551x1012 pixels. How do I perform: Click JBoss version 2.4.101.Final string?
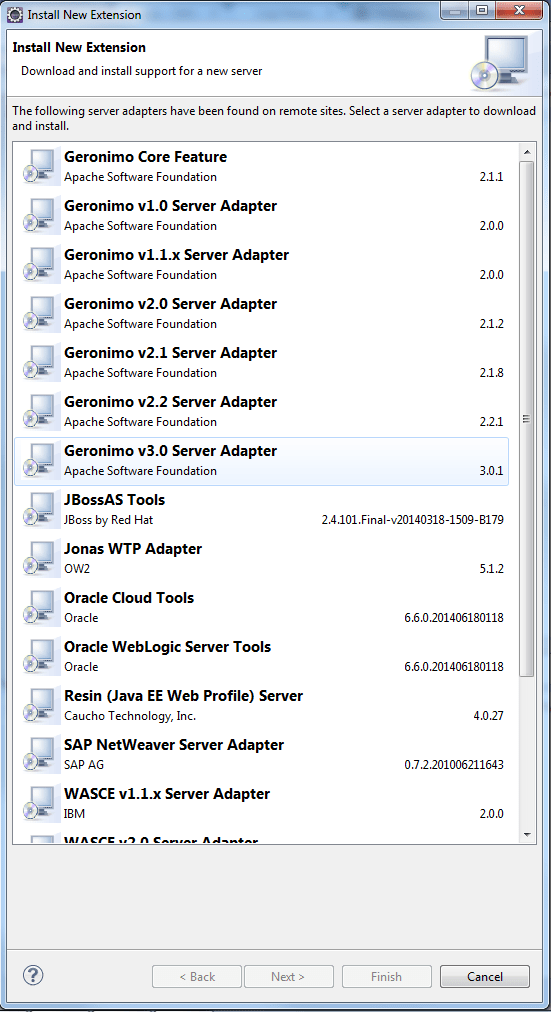412,520
